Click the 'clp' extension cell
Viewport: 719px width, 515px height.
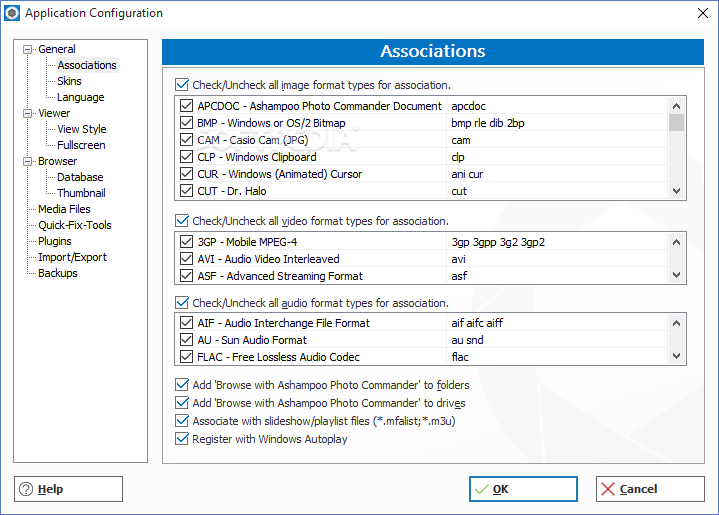tap(557, 157)
